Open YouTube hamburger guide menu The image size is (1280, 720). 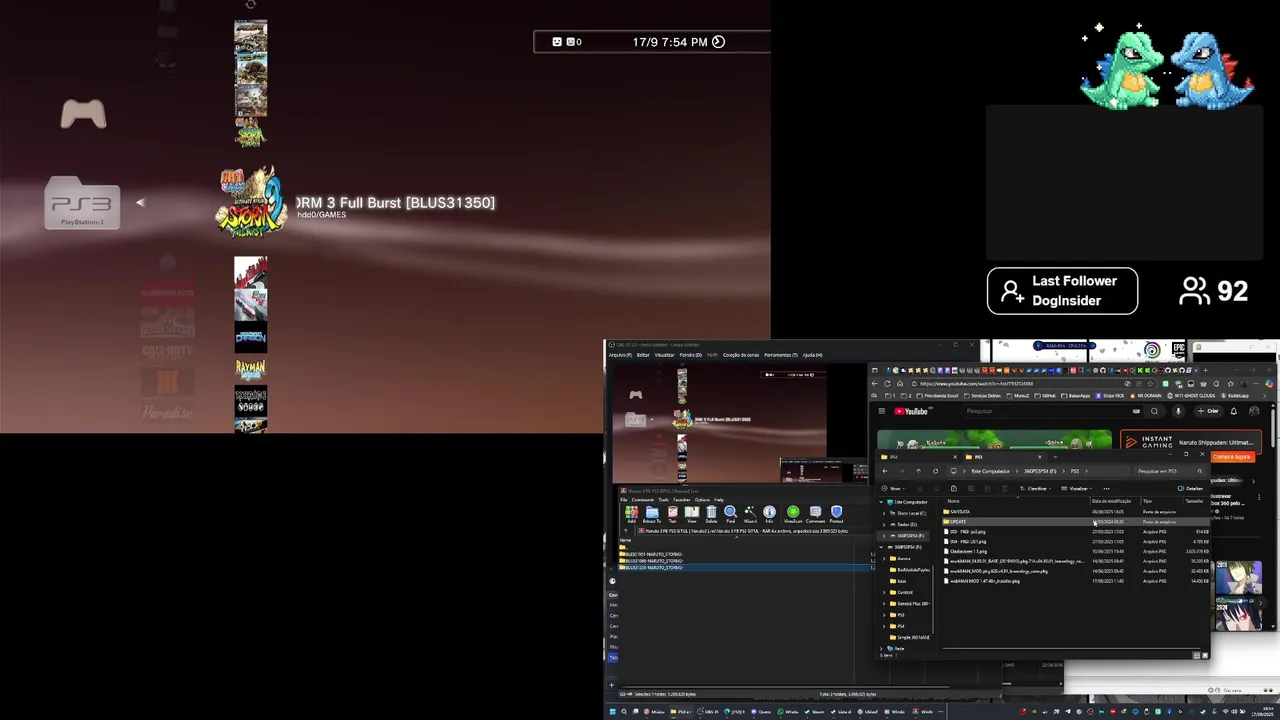tap(882, 411)
